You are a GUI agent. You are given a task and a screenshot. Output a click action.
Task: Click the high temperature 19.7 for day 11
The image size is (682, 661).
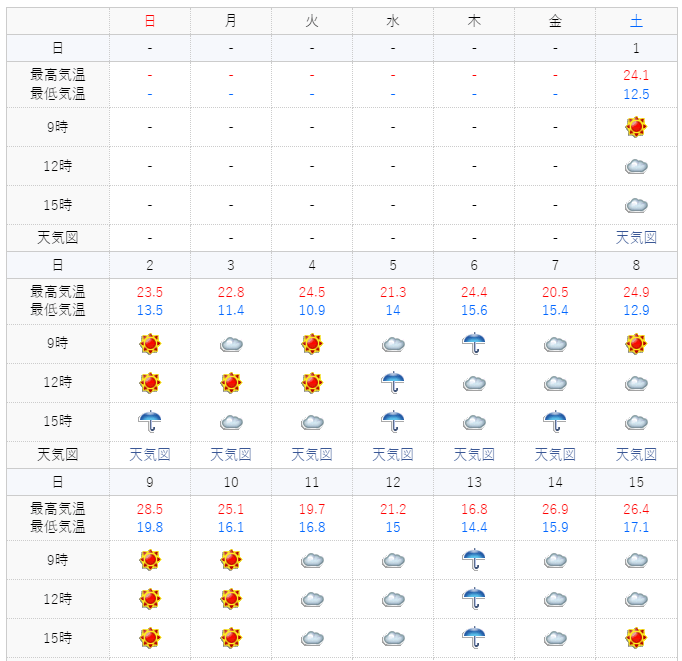312,509
